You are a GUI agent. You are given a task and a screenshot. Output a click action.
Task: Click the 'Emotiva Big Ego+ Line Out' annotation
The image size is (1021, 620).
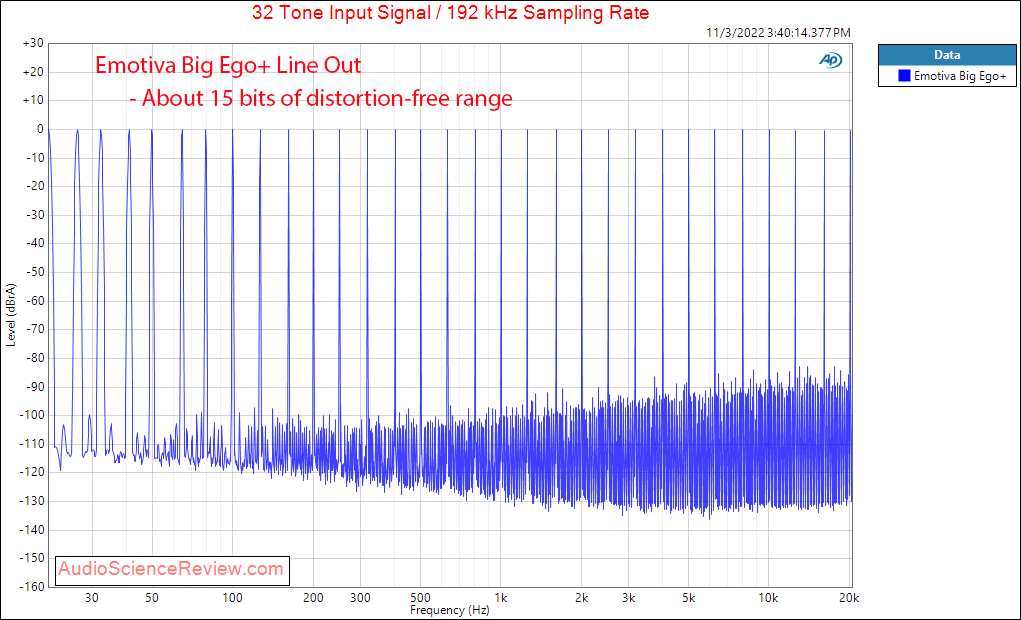click(x=228, y=65)
